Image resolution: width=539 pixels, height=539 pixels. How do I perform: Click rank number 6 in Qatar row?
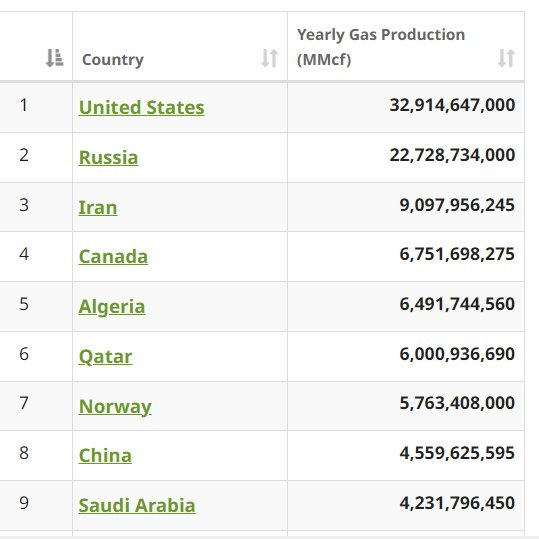pos(24,354)
